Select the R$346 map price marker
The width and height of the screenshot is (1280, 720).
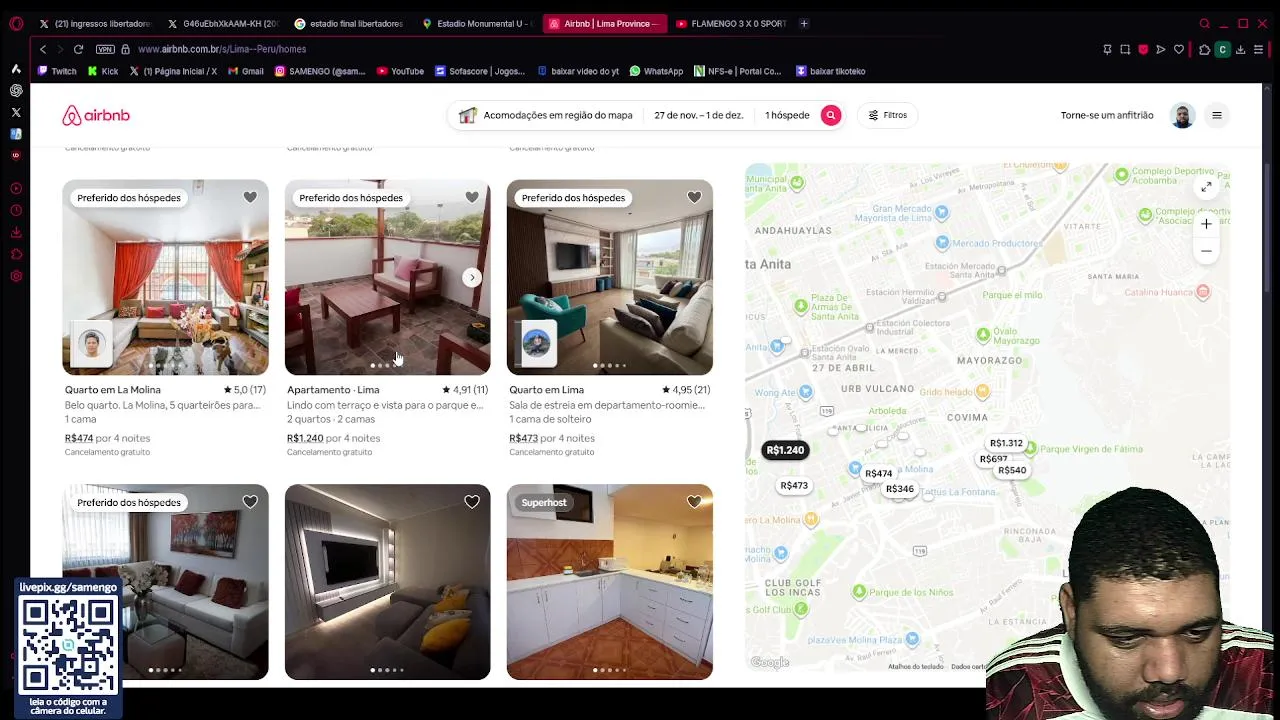point(900,489)
